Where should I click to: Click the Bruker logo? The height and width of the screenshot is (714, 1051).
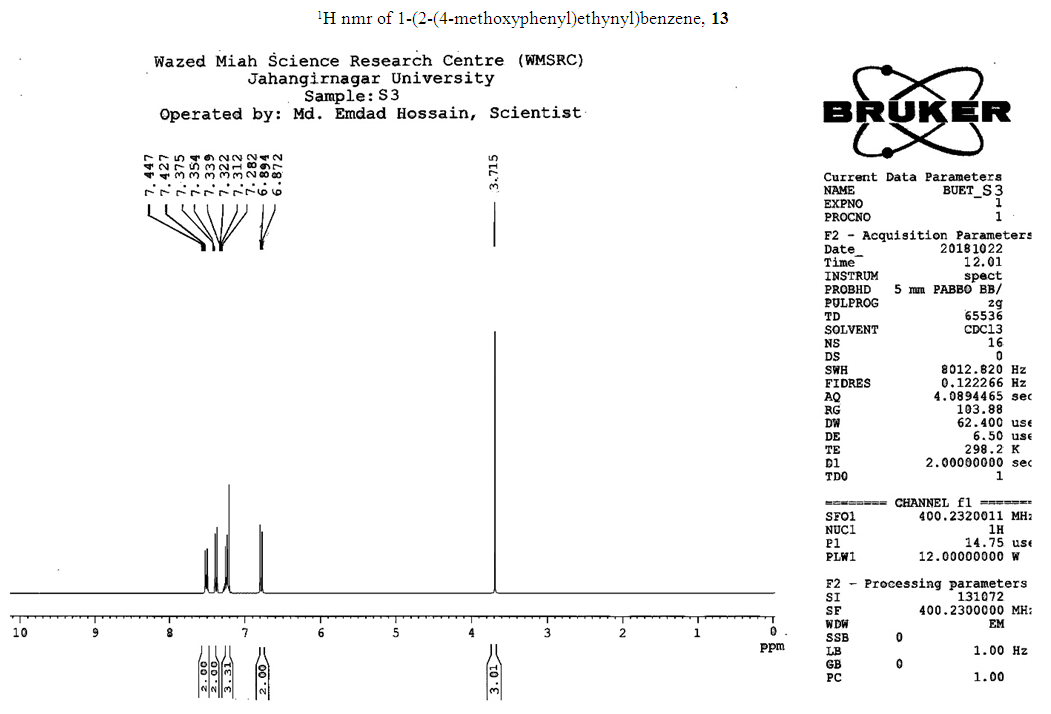(x=916, y=110)
